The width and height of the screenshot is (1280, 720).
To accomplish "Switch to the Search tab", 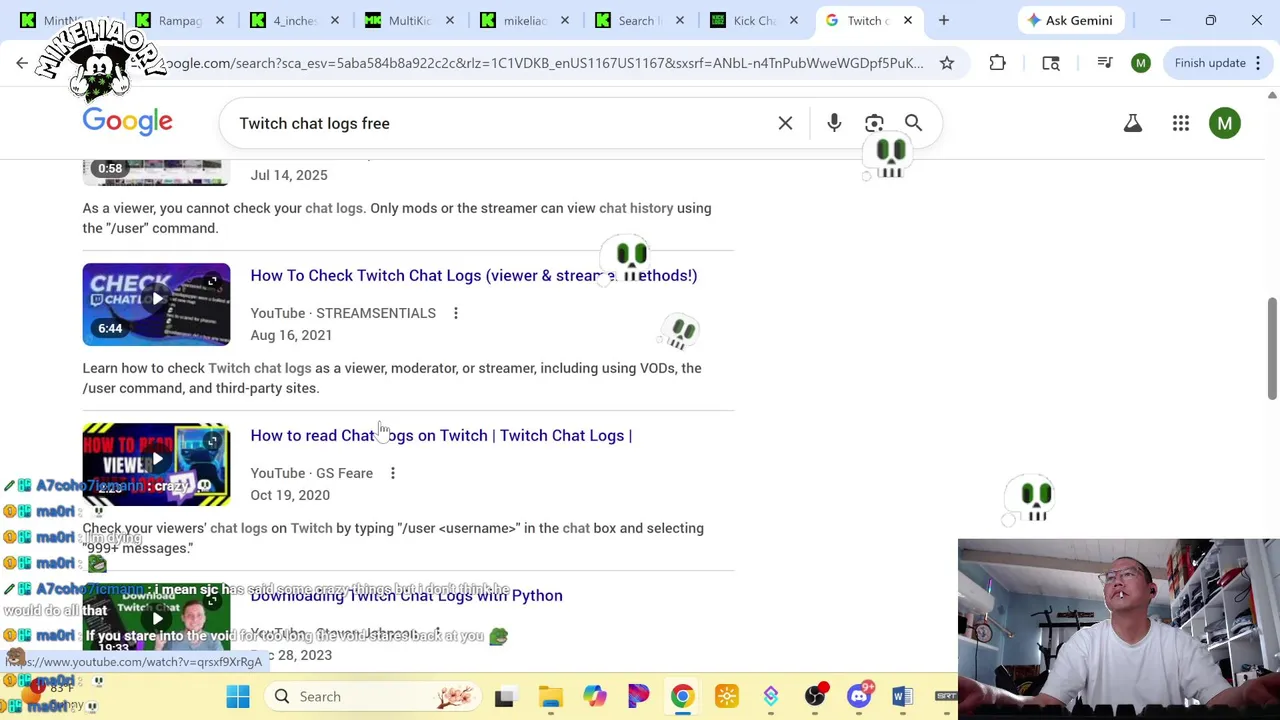I will [630, 20].
